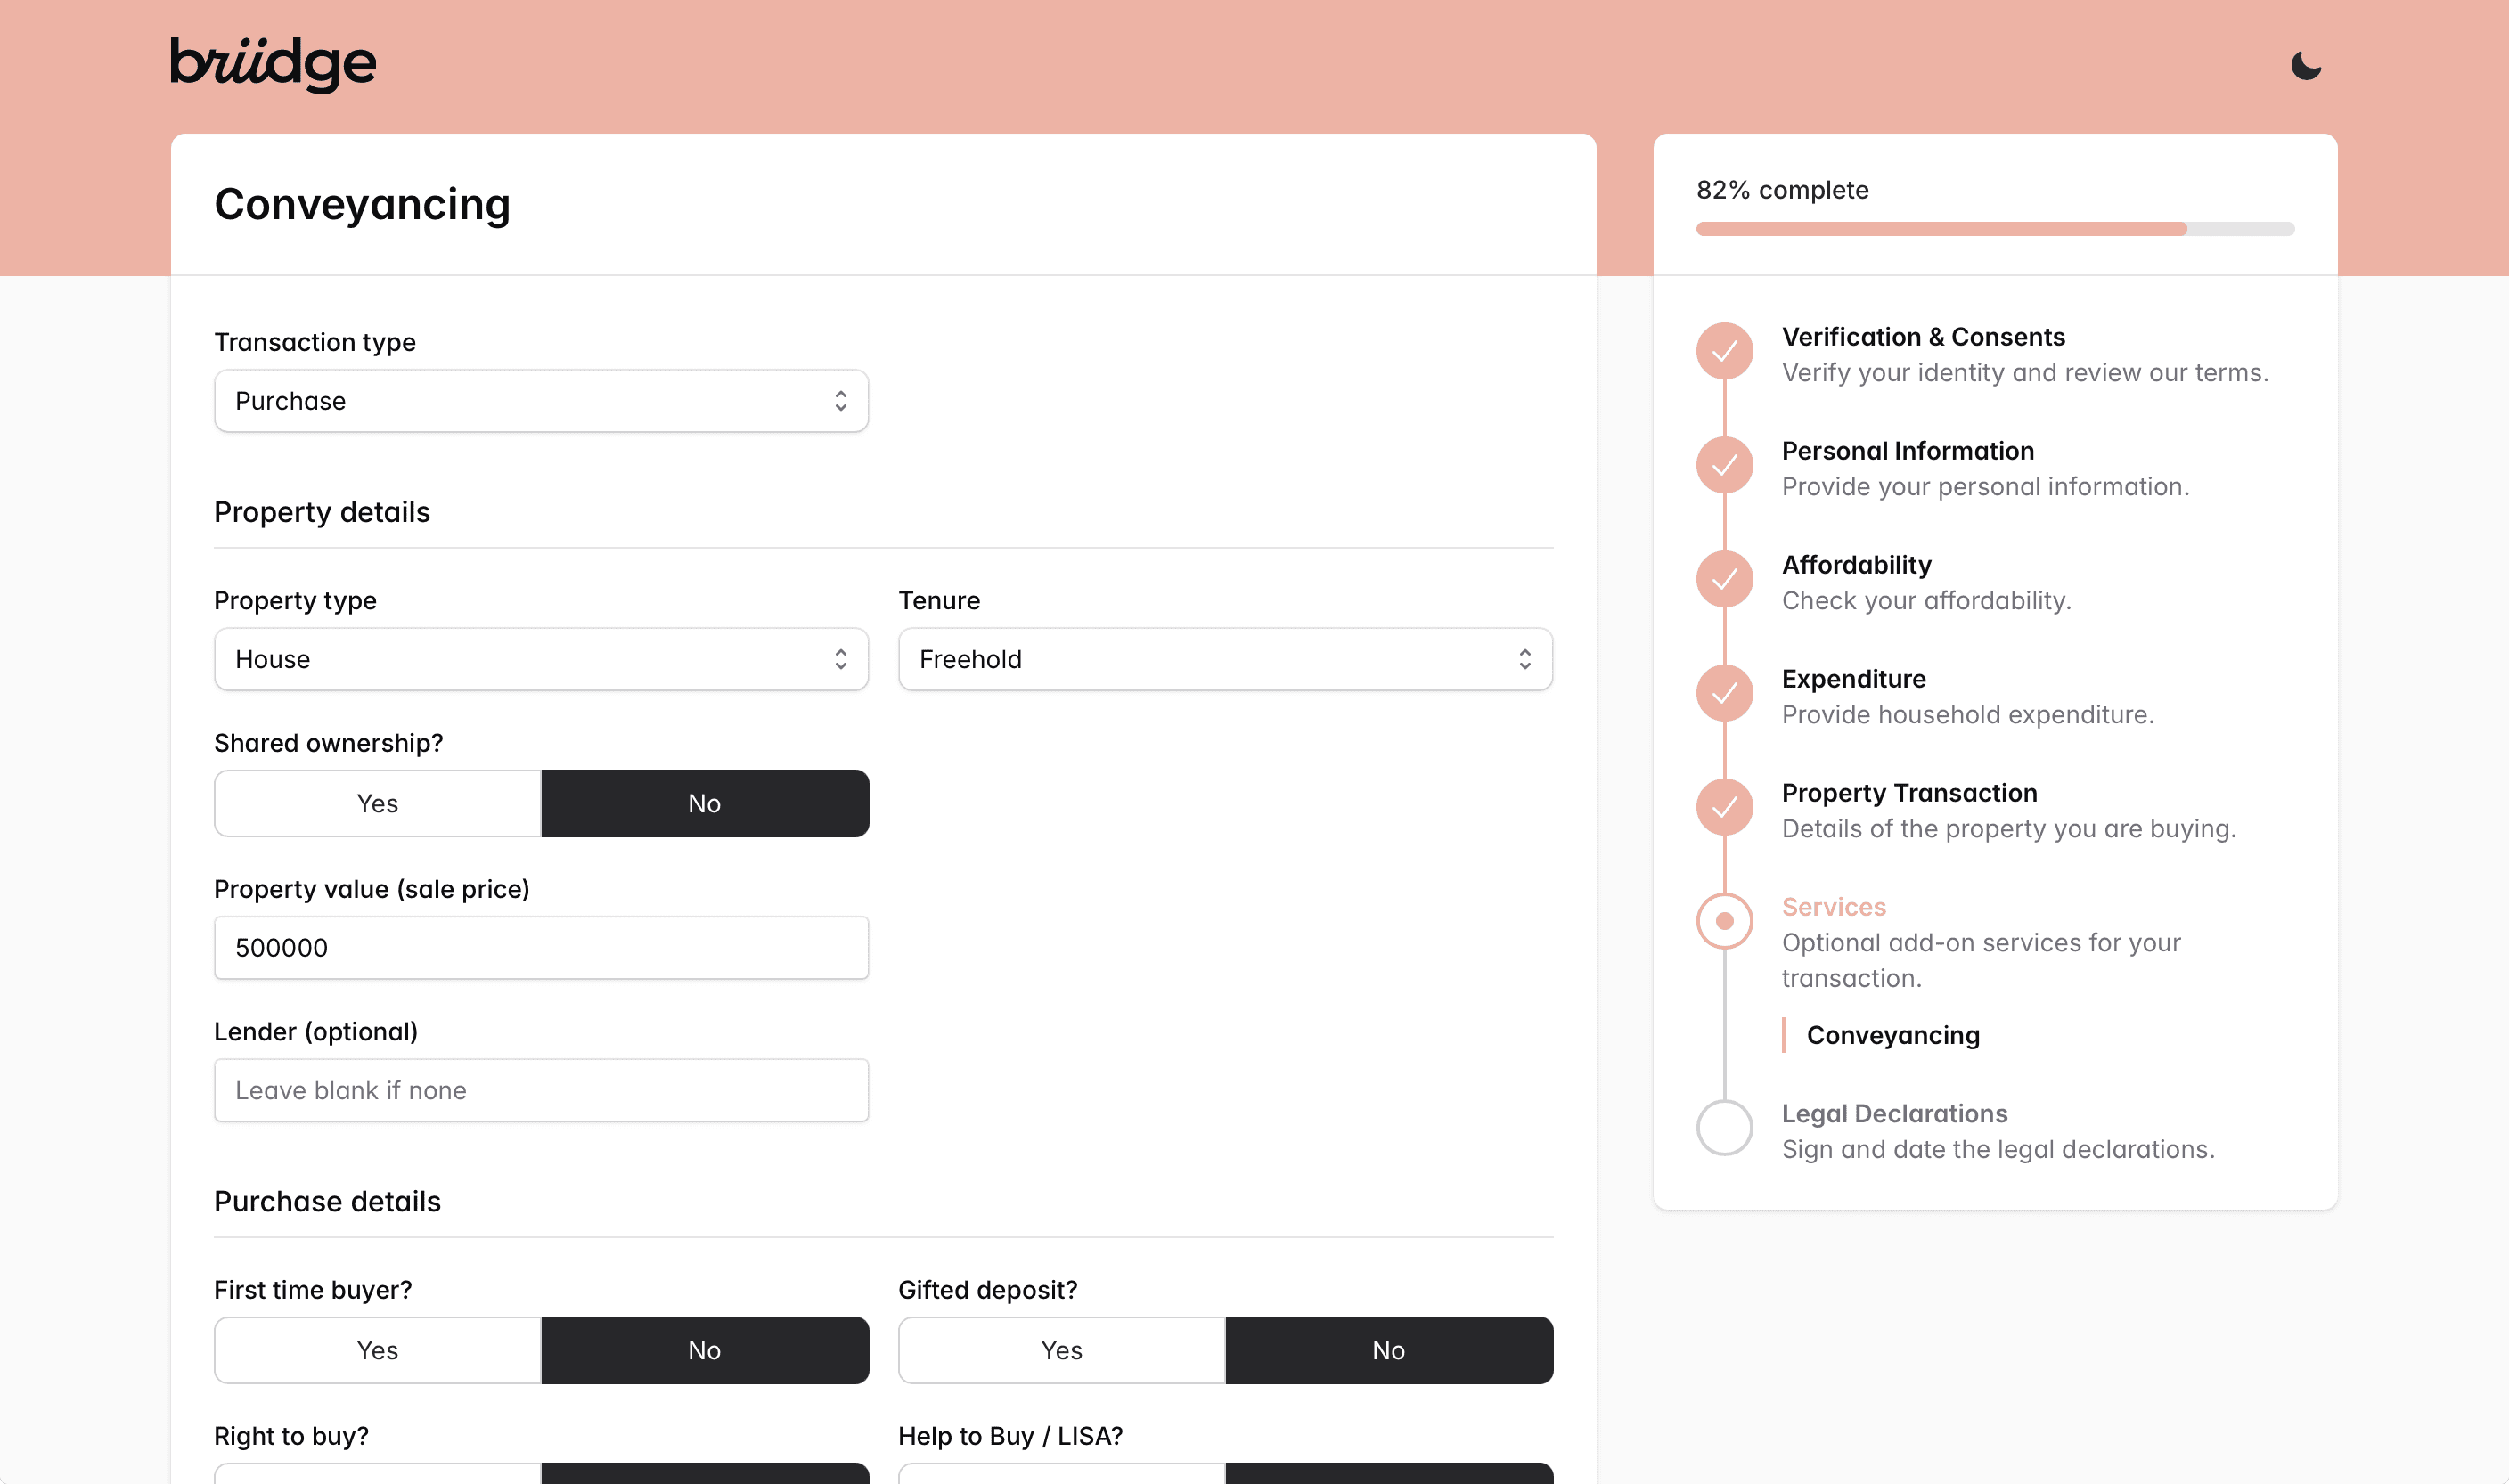
Task: Select Yes for Gifted deposit
Action: point(1062,1350)
